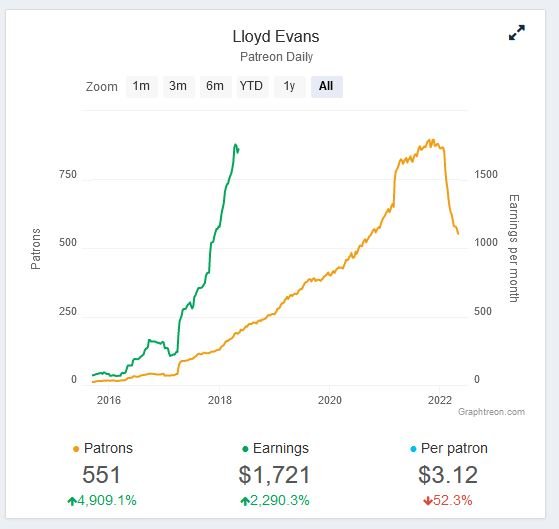Click the Lloyd Evans chart title

[x=276, y=36]
